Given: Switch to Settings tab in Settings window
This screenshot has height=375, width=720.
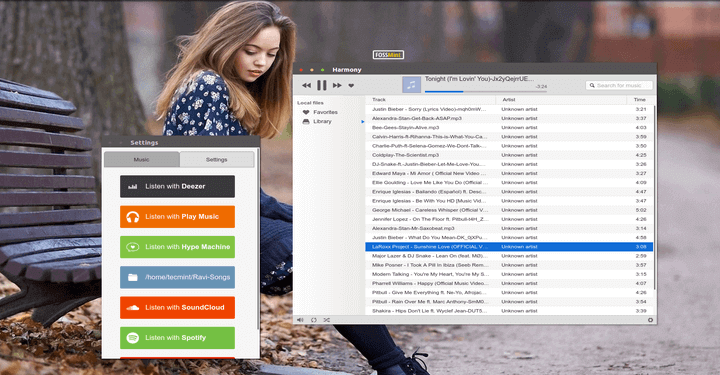Looking at the screenshot, I should coord(216,160).
